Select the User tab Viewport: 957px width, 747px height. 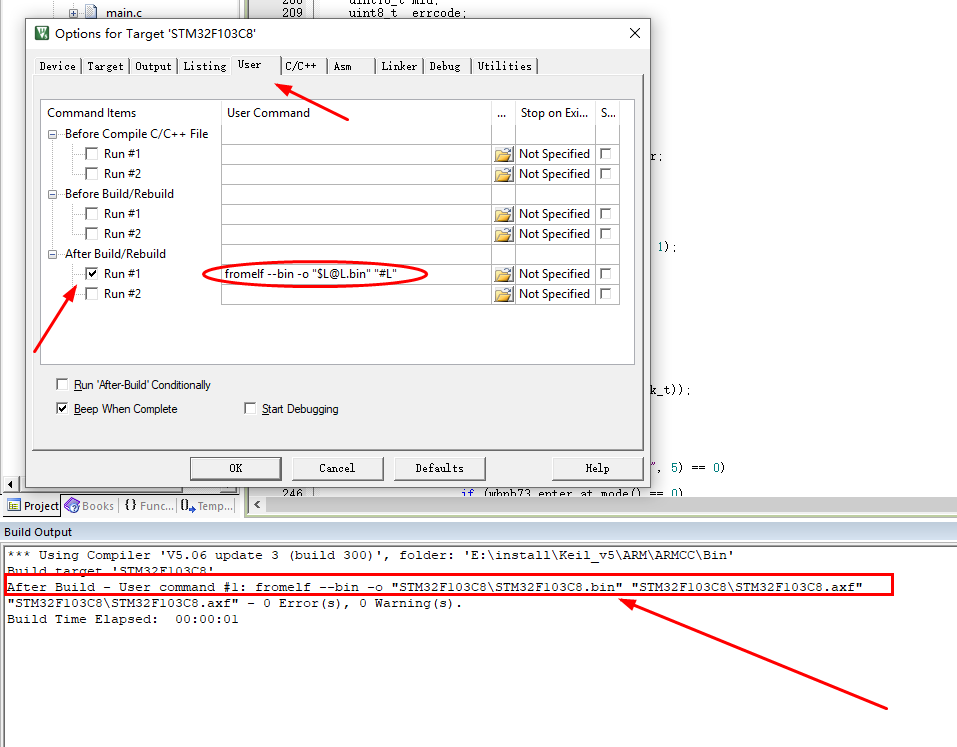(256, 65)
